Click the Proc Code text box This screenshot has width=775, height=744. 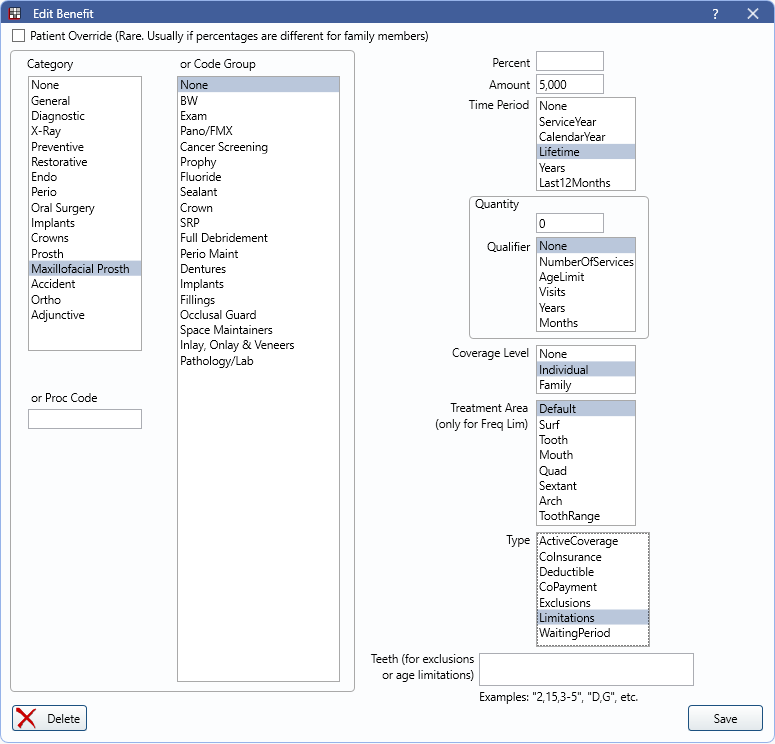pyautogui.click(x=85, y=419)
